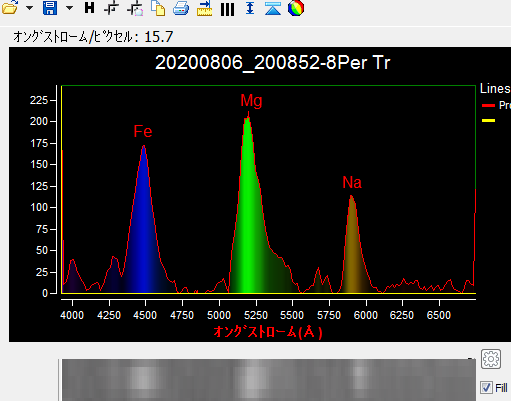Click the printer icon
511x401 pixels.
pyautogui.click(x=181, y=8)
